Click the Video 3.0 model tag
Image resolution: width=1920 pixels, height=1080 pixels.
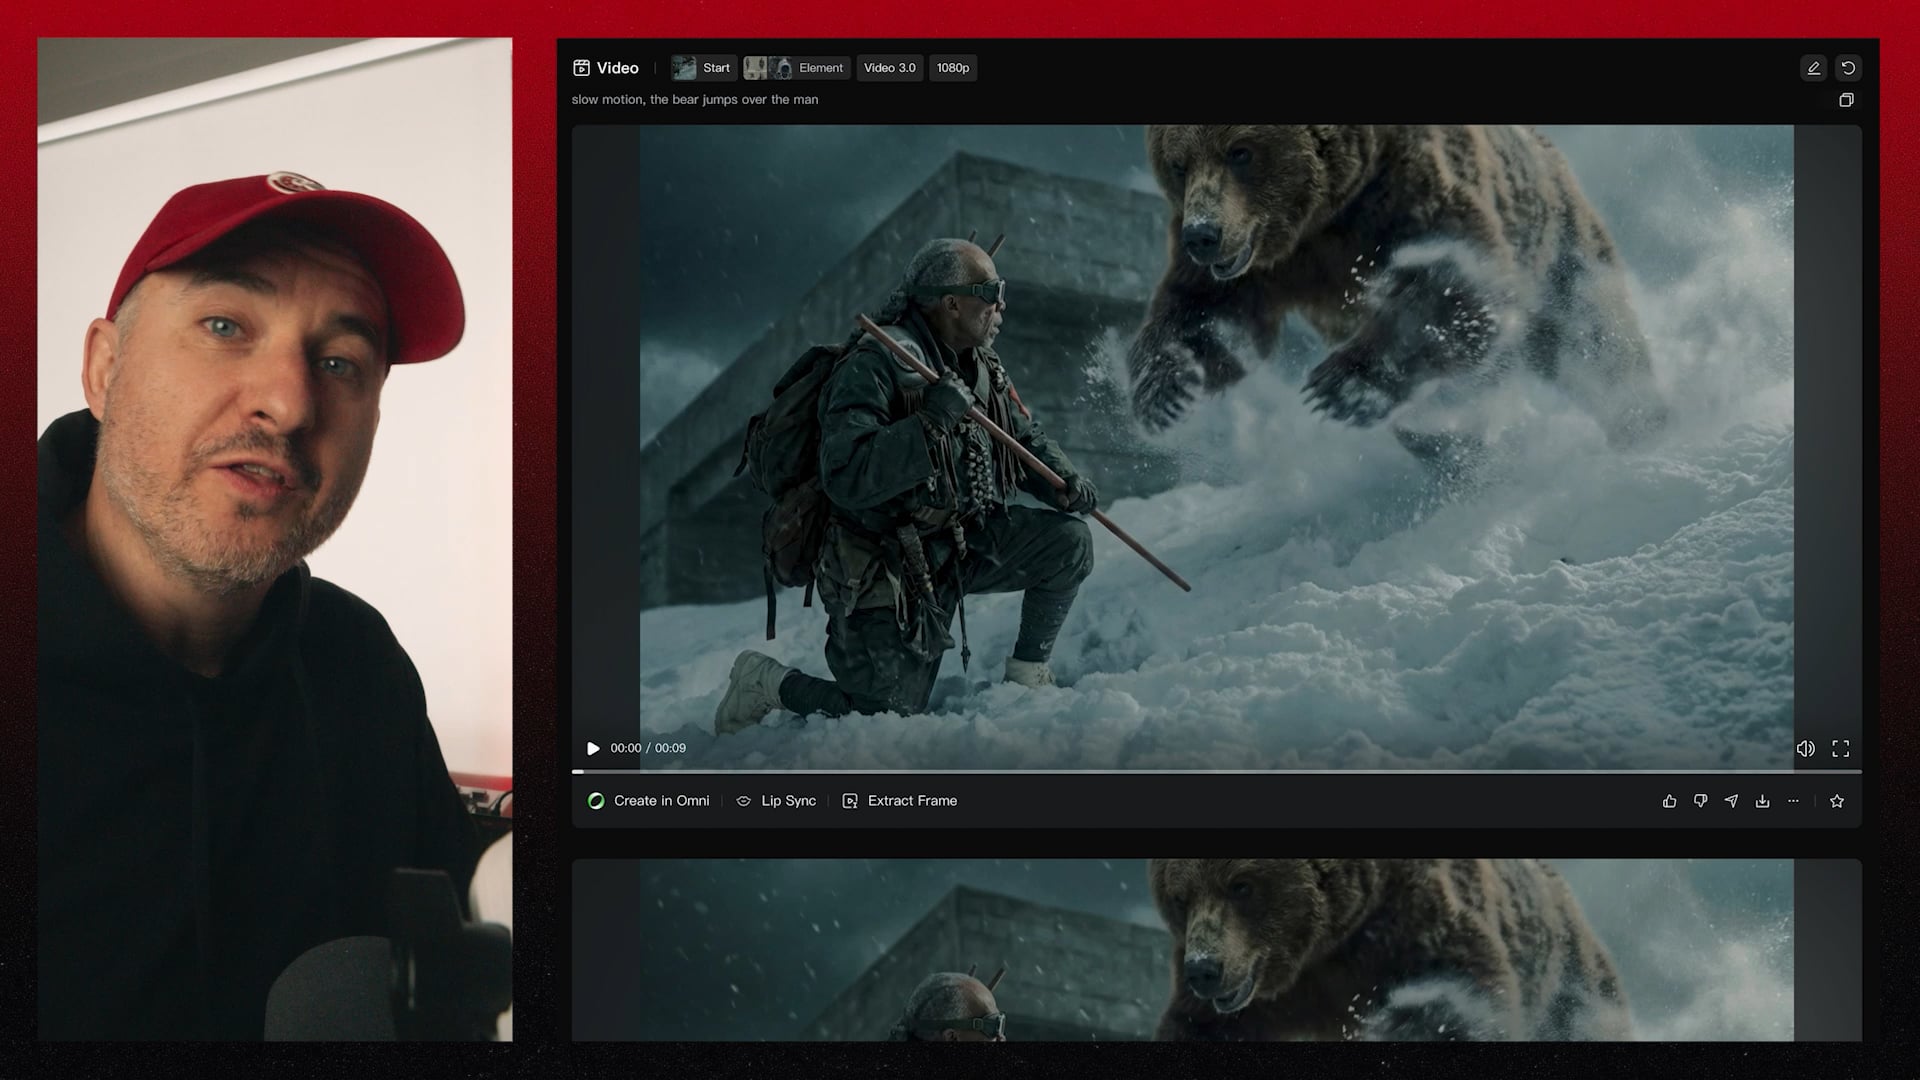pyautogui.click(x=889, y=68)
